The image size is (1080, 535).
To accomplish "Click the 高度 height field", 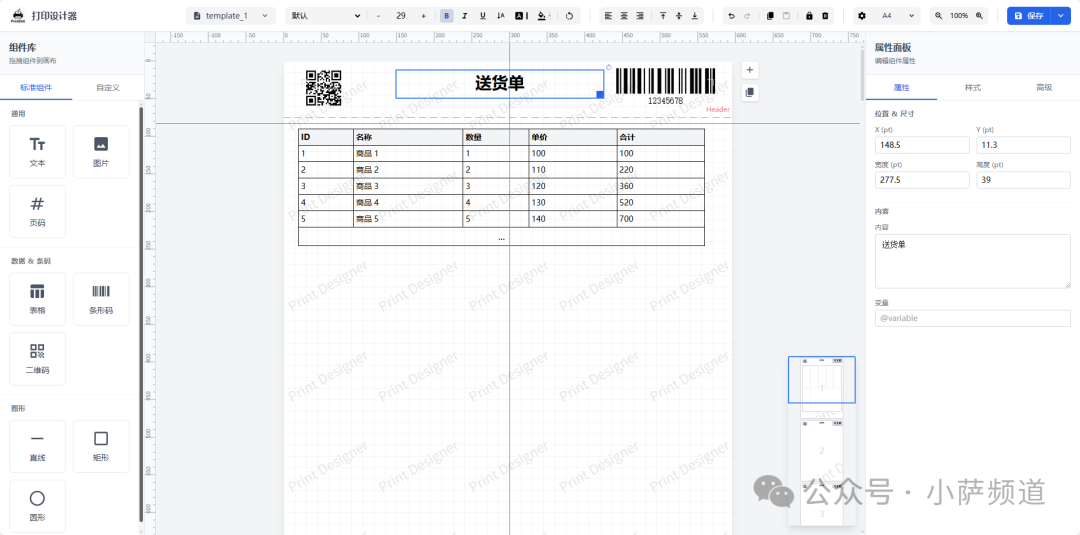I will coord(1024,180).
